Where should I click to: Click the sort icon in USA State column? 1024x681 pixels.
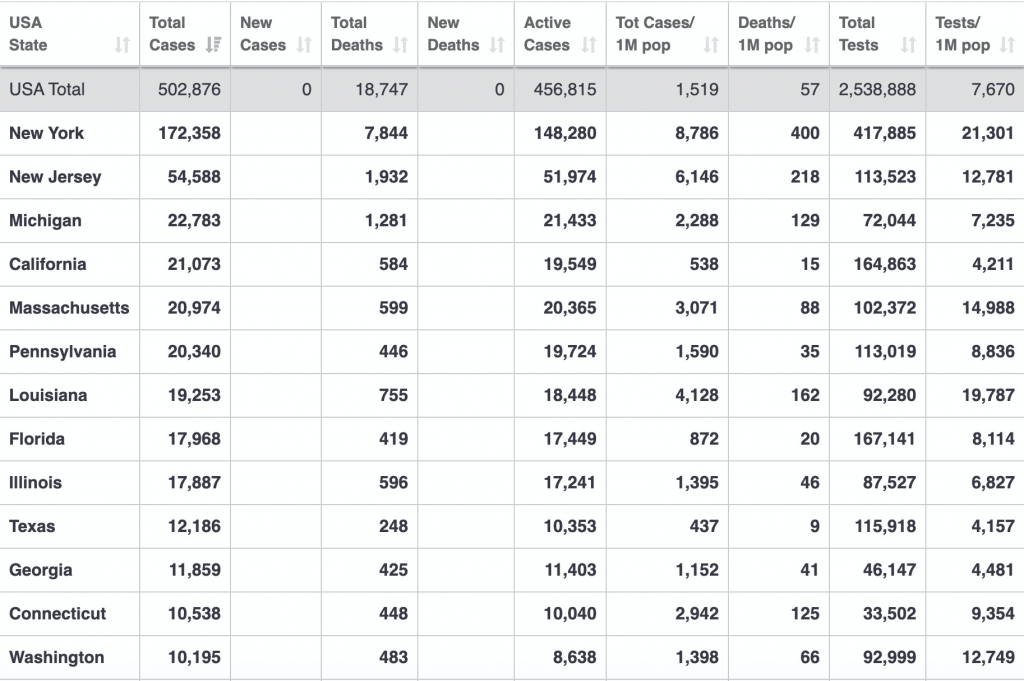tap(122, 45)
